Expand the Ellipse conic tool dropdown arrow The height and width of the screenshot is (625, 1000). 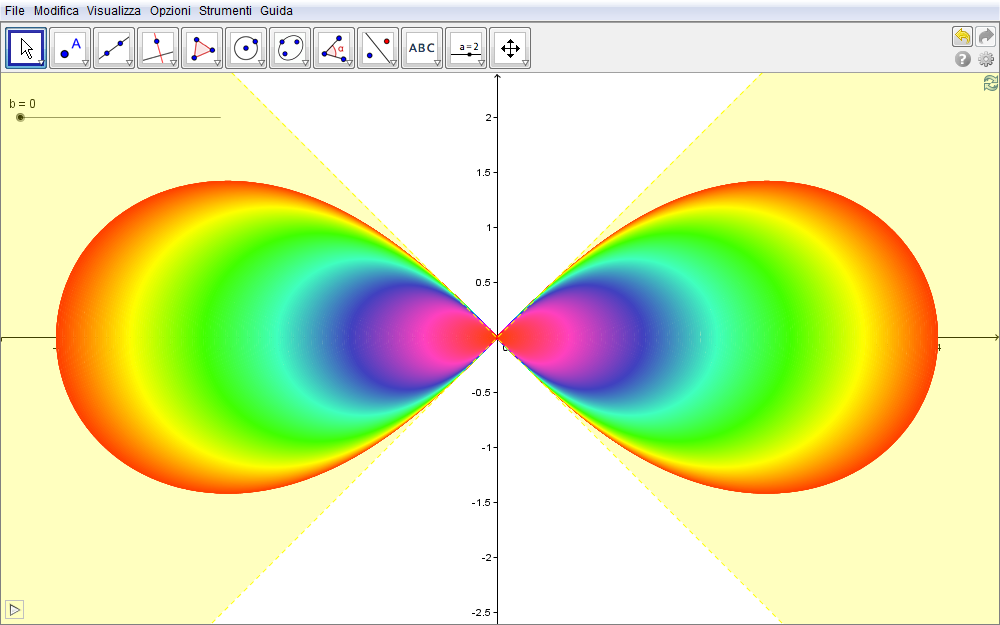point(305,63)
